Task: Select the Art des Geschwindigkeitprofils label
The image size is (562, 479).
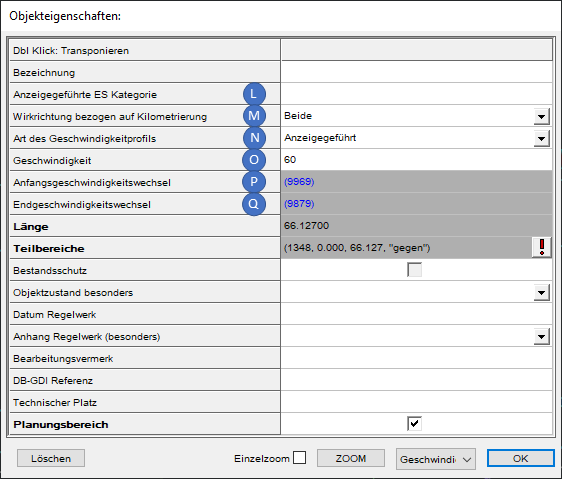Action: point(85,139)
